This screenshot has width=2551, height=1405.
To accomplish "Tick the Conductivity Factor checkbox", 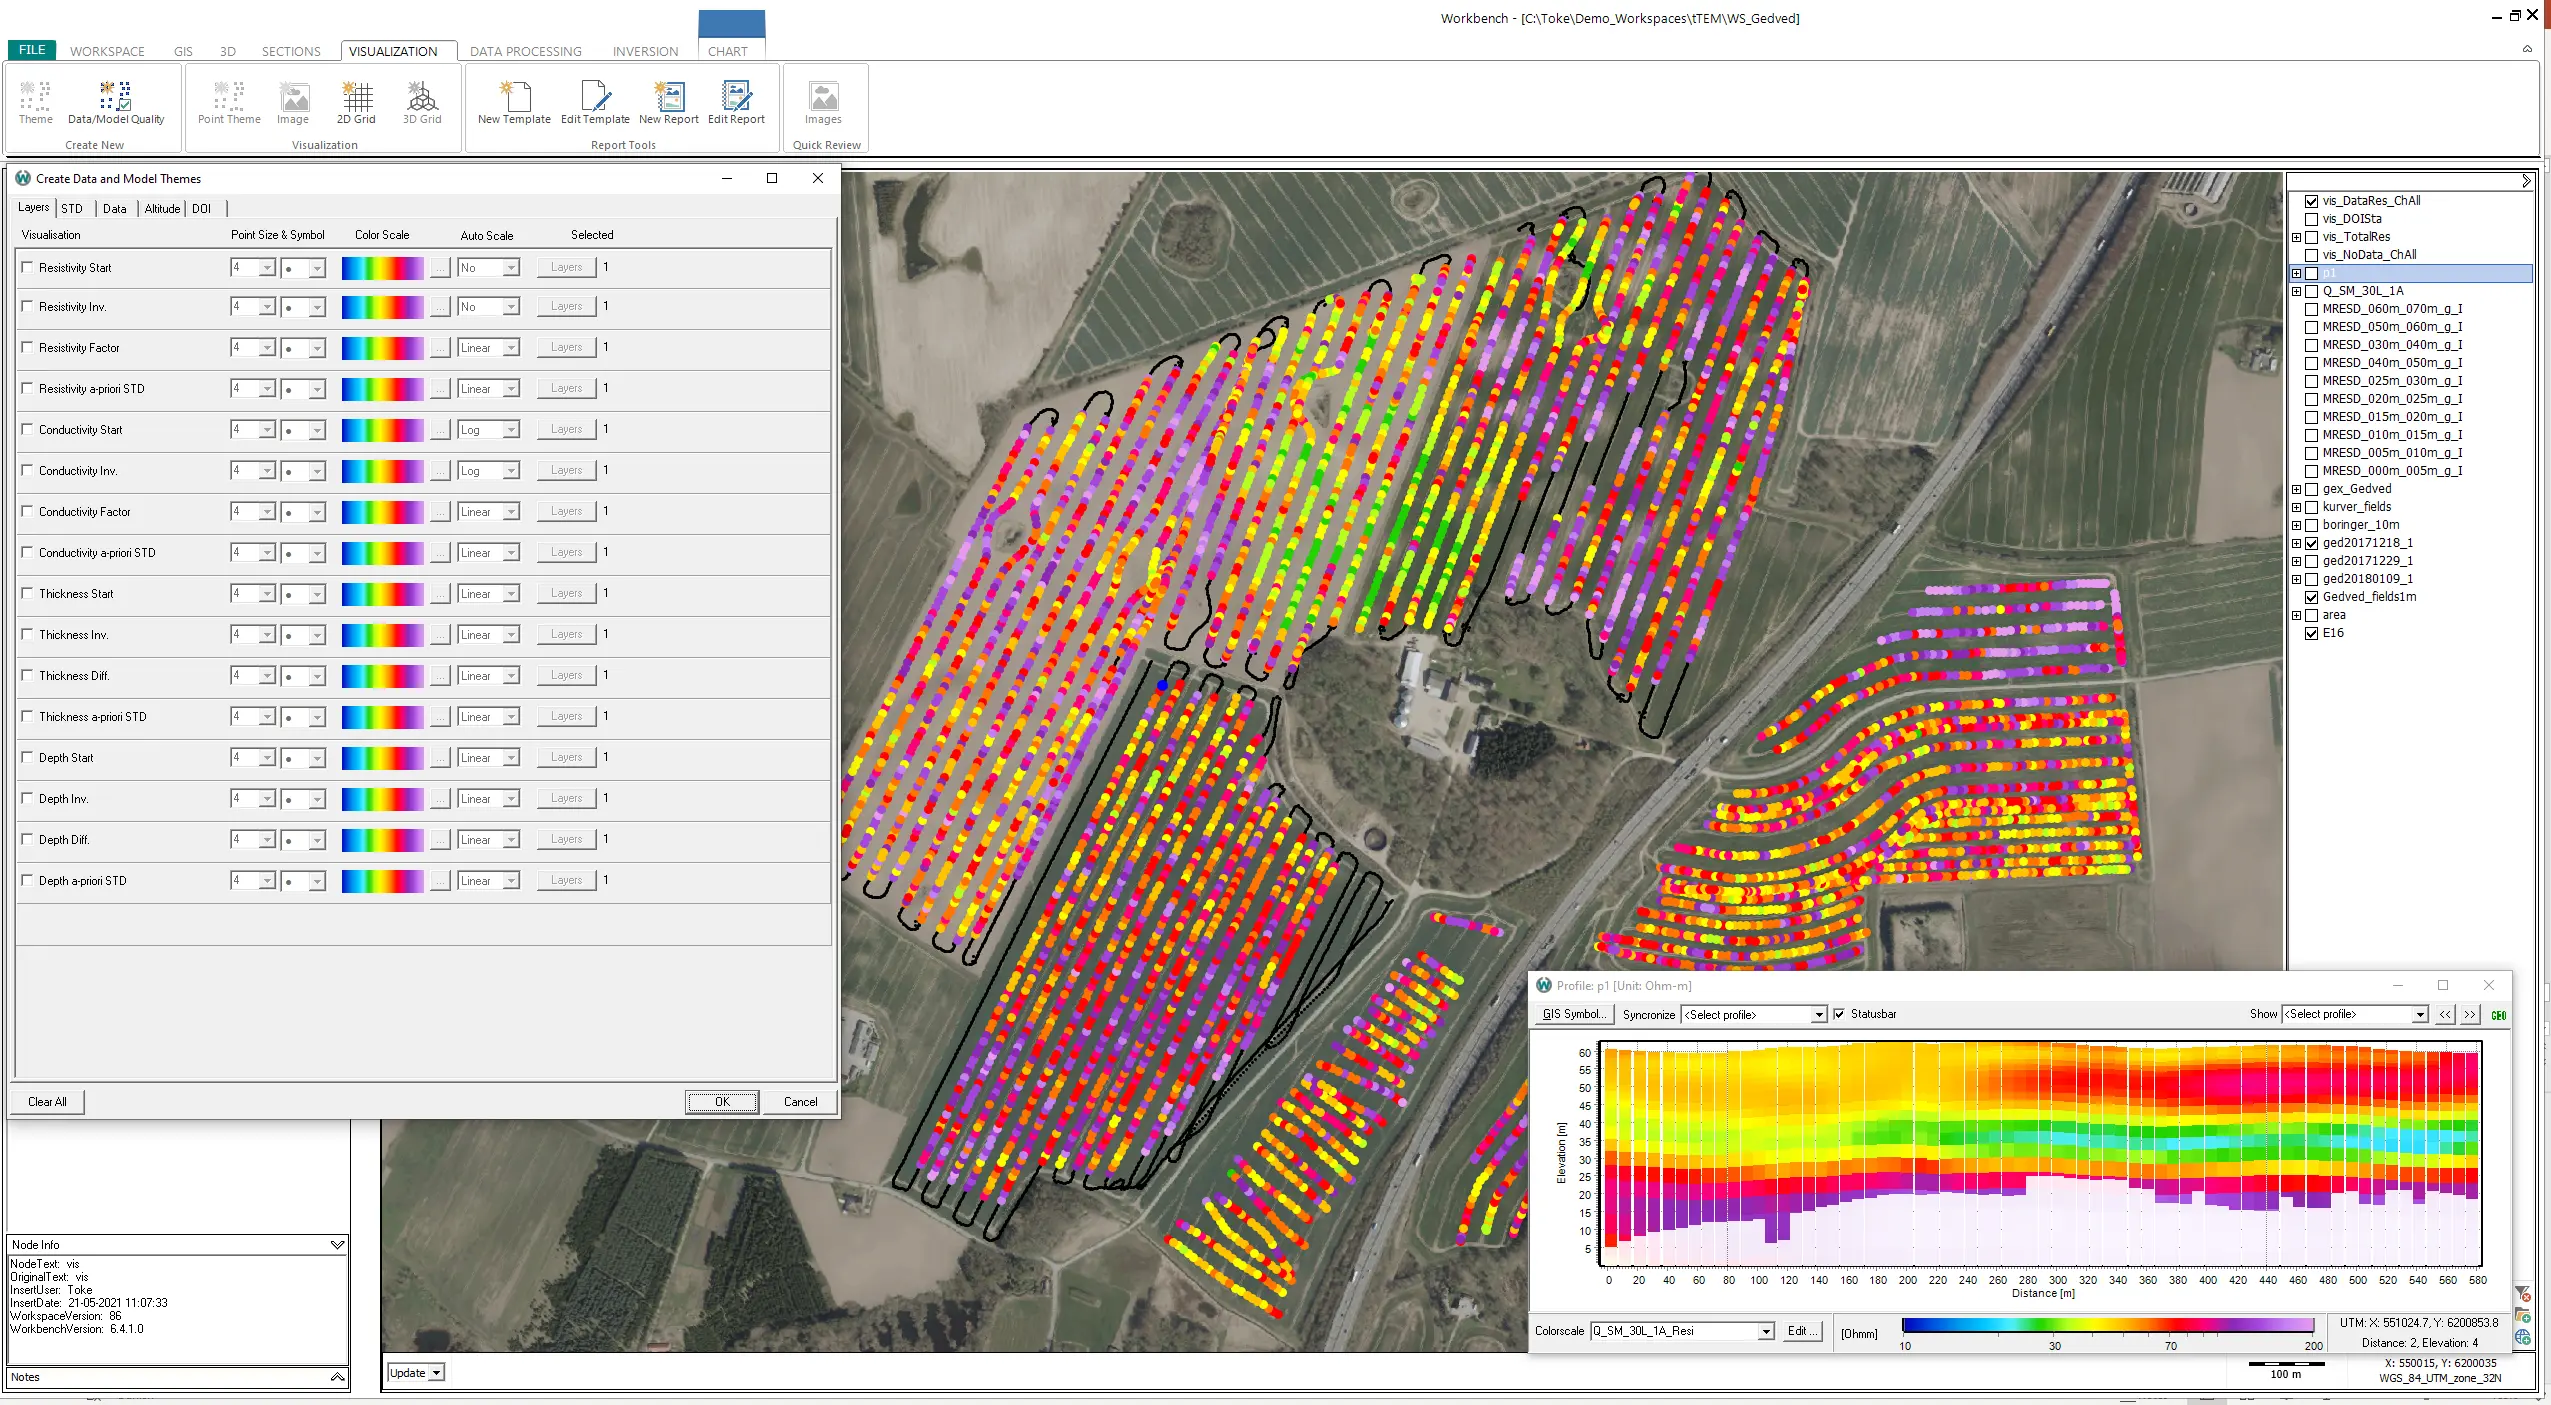I will (x=27, y=511).
